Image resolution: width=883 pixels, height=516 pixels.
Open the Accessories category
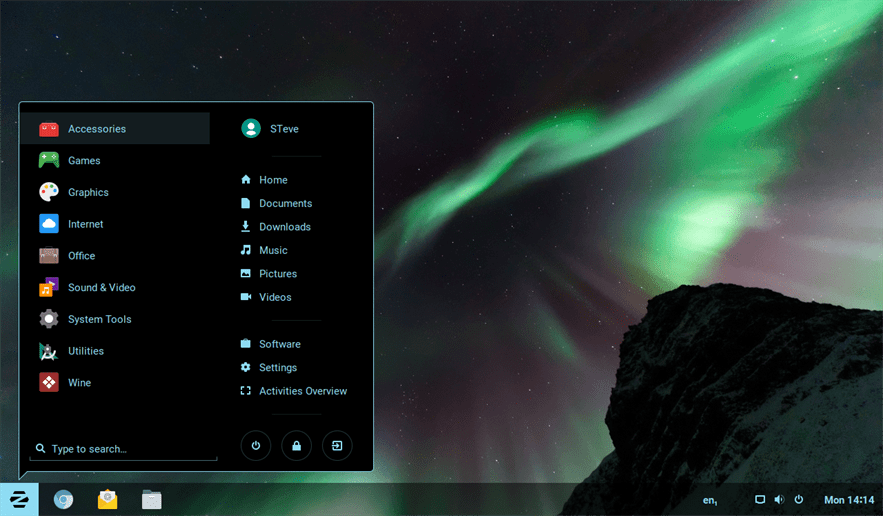[115, 128]
